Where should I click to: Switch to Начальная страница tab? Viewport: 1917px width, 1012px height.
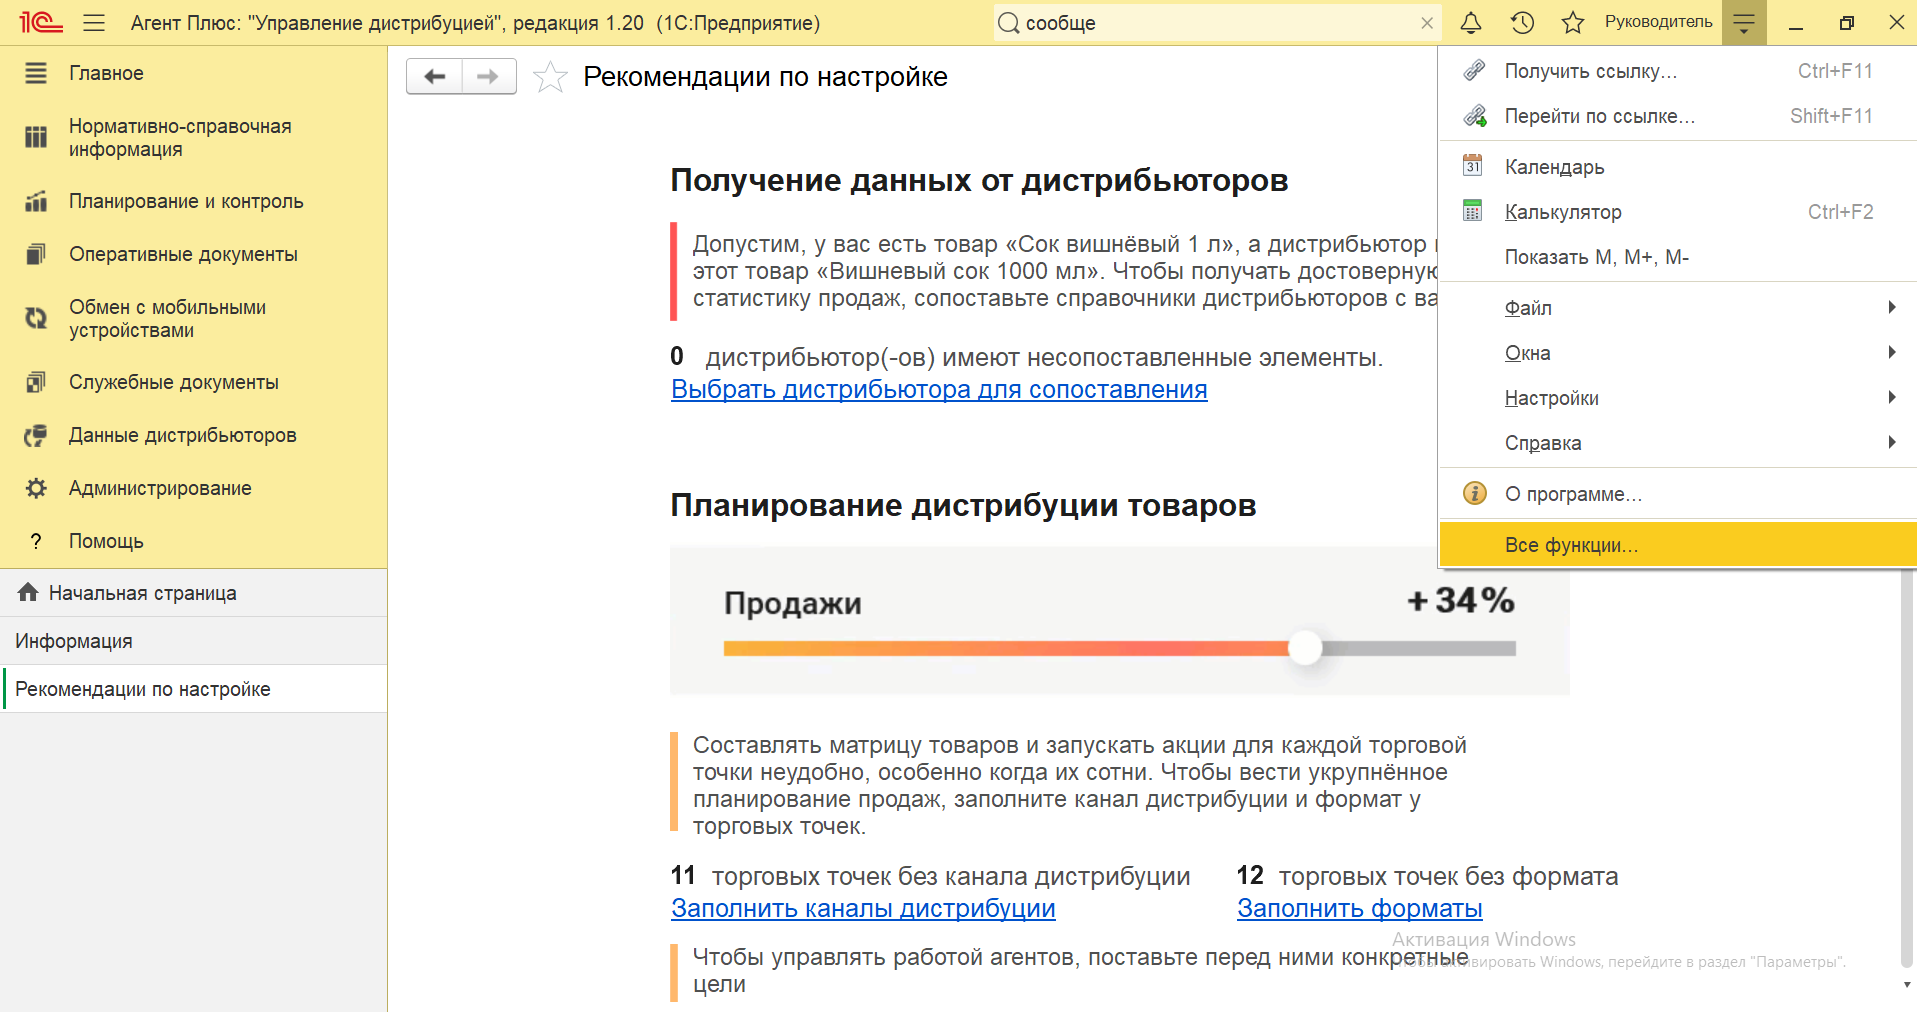click(193, 593)
